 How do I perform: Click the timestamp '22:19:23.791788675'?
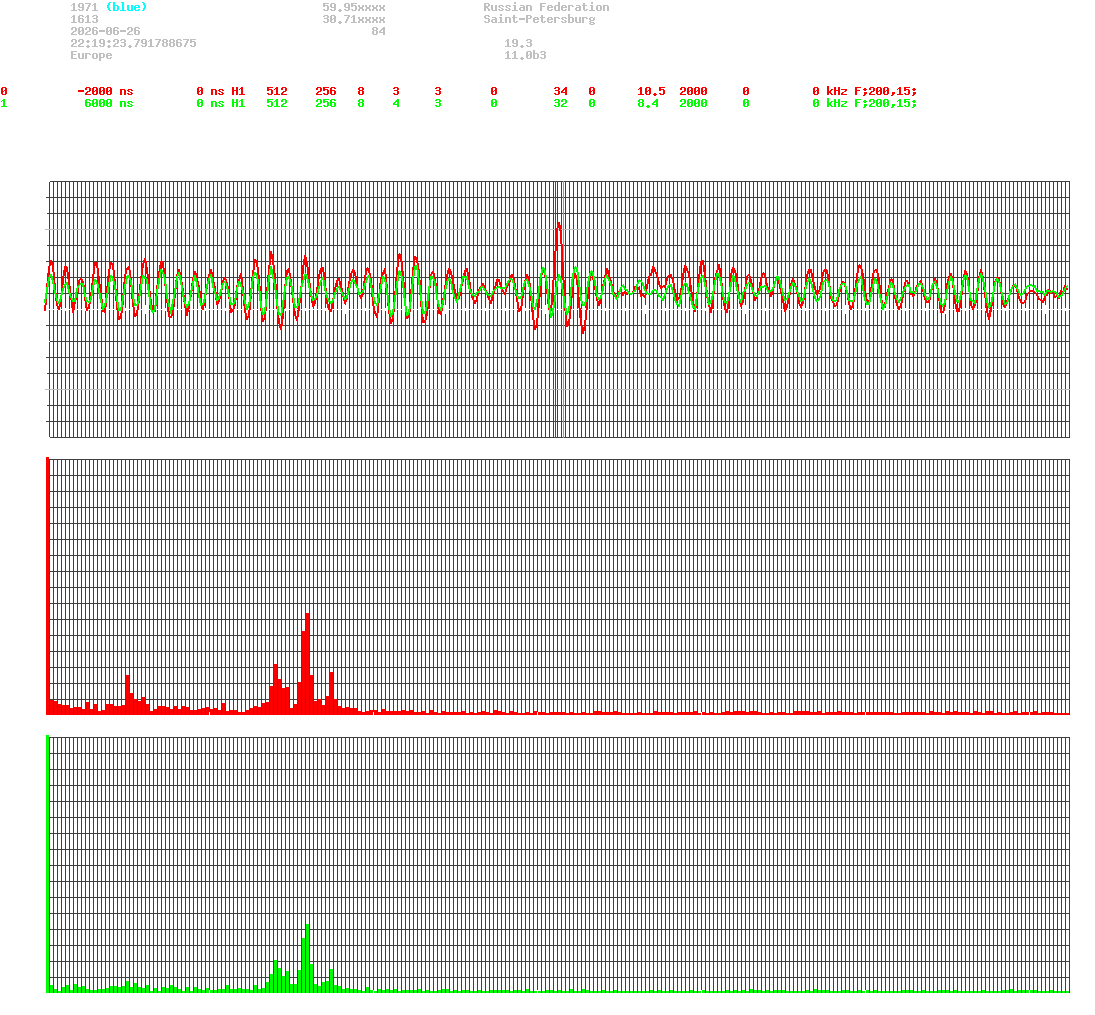click(133, 43)
